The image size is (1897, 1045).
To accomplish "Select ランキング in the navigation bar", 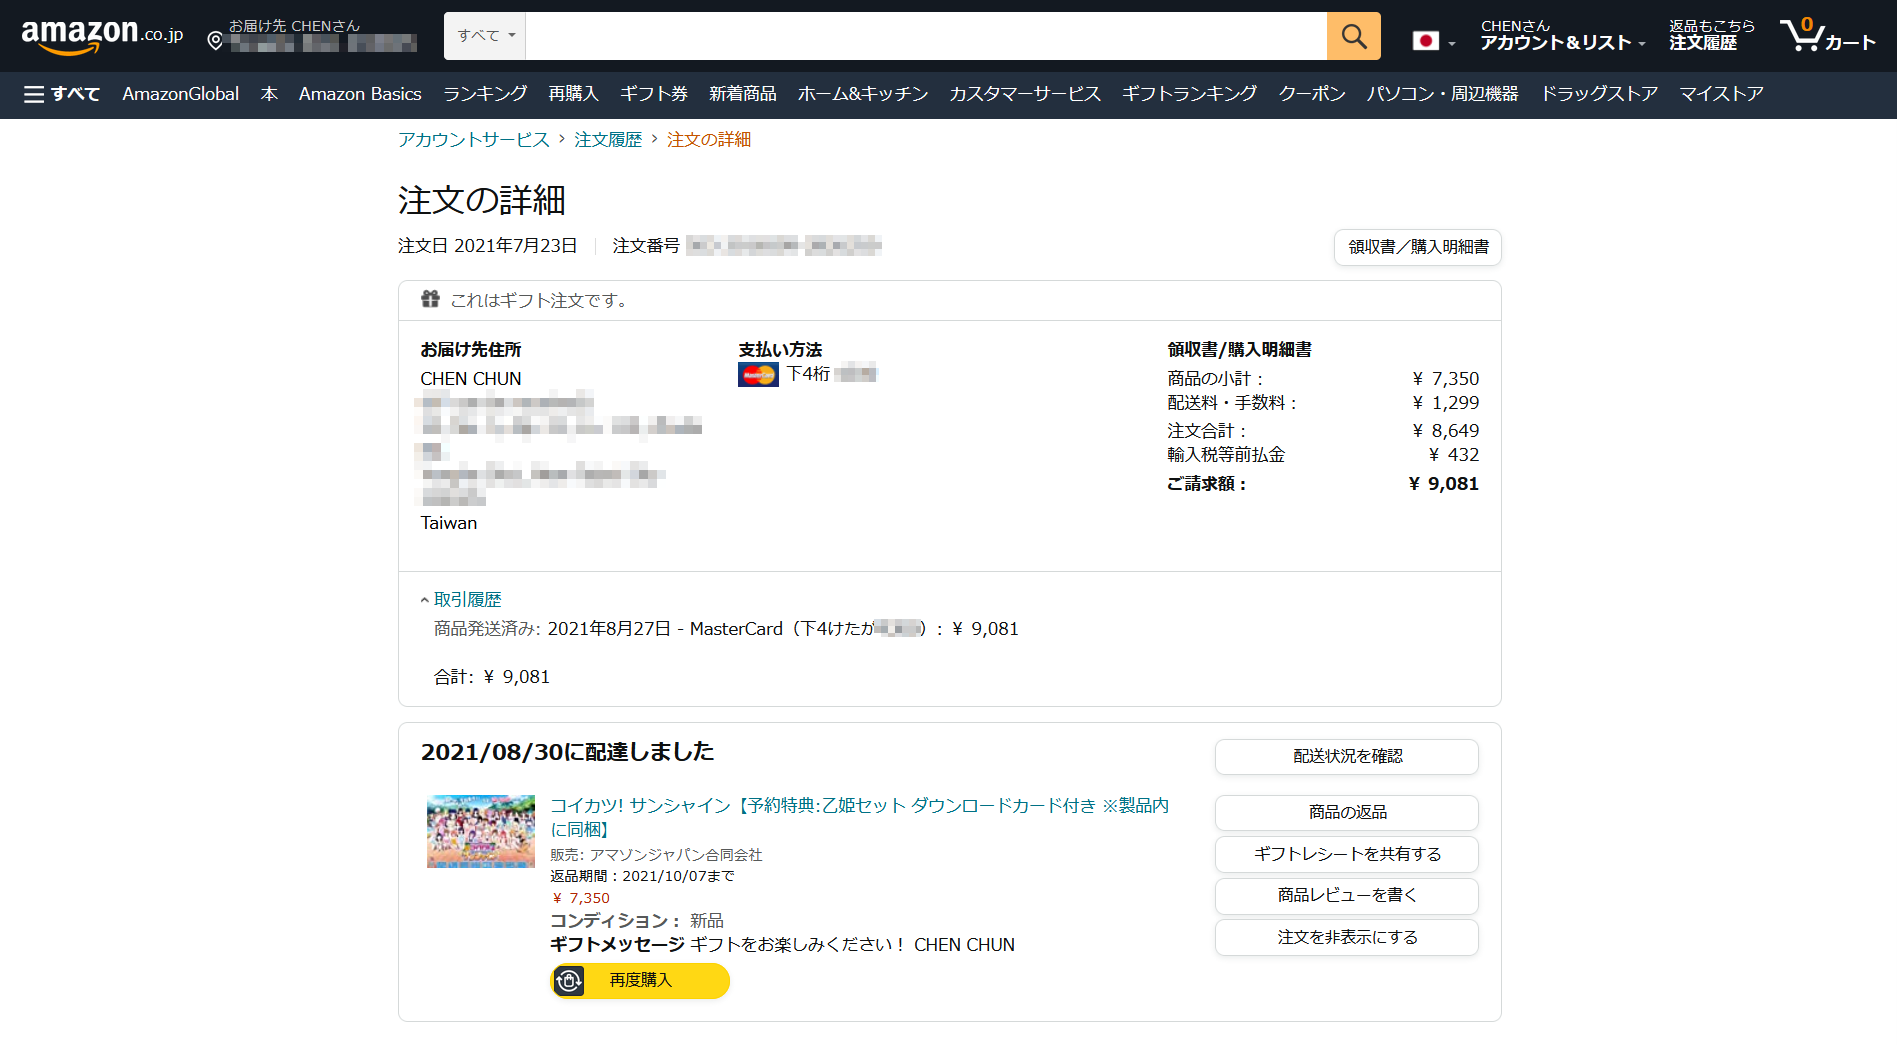I will 484,94.
